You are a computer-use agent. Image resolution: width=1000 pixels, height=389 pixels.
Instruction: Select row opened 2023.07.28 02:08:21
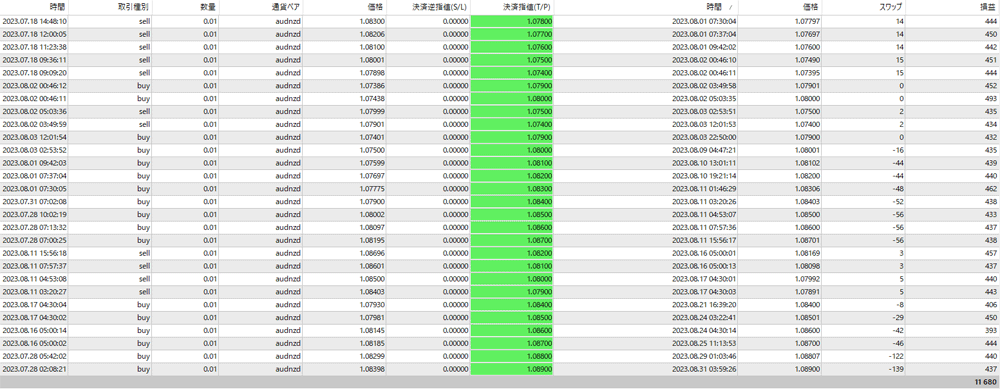click(500, 369)
